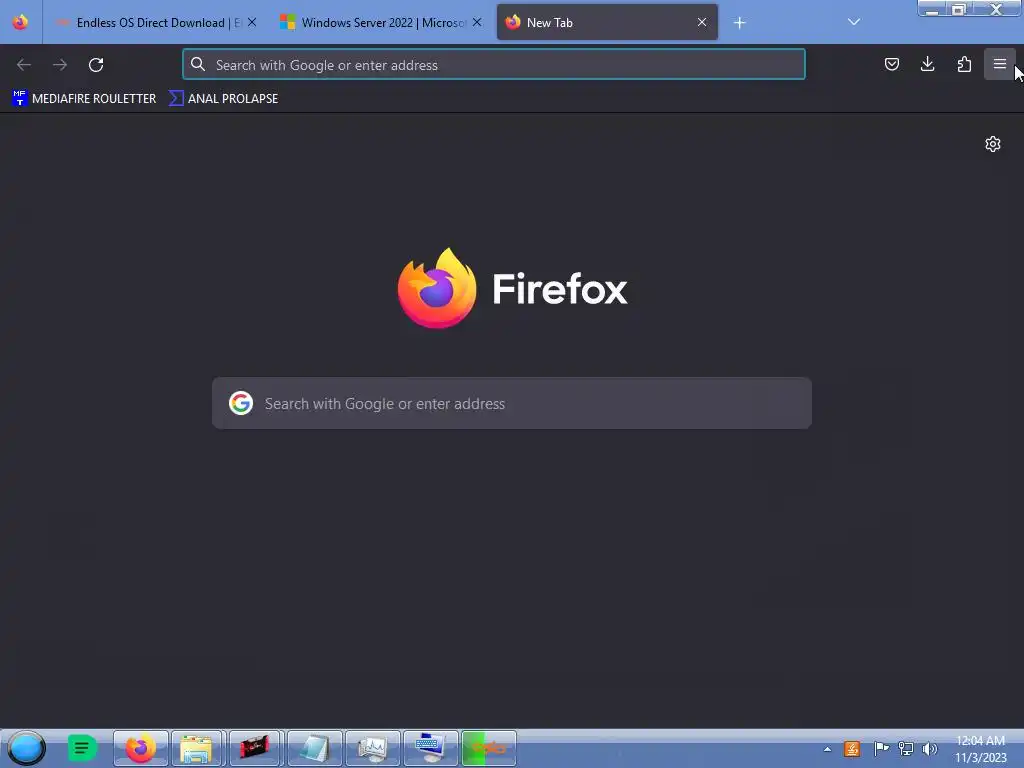Open the MEDIAFIRE ROULETTER bookmark
The width and height of the screenshot is (1024, 768).
84,99
